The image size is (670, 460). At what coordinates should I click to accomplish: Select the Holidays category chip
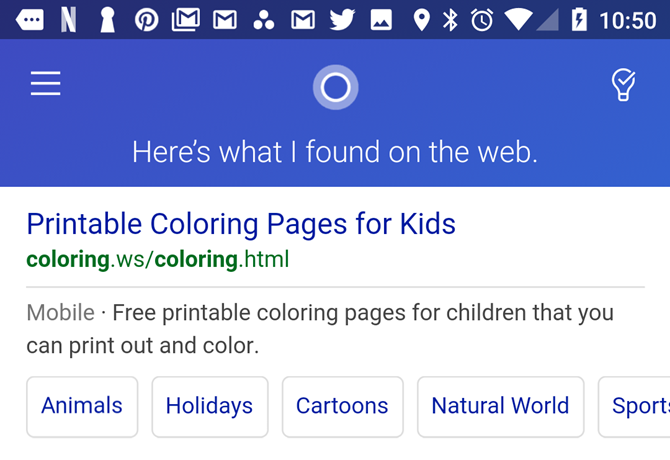tap(210, 406)
